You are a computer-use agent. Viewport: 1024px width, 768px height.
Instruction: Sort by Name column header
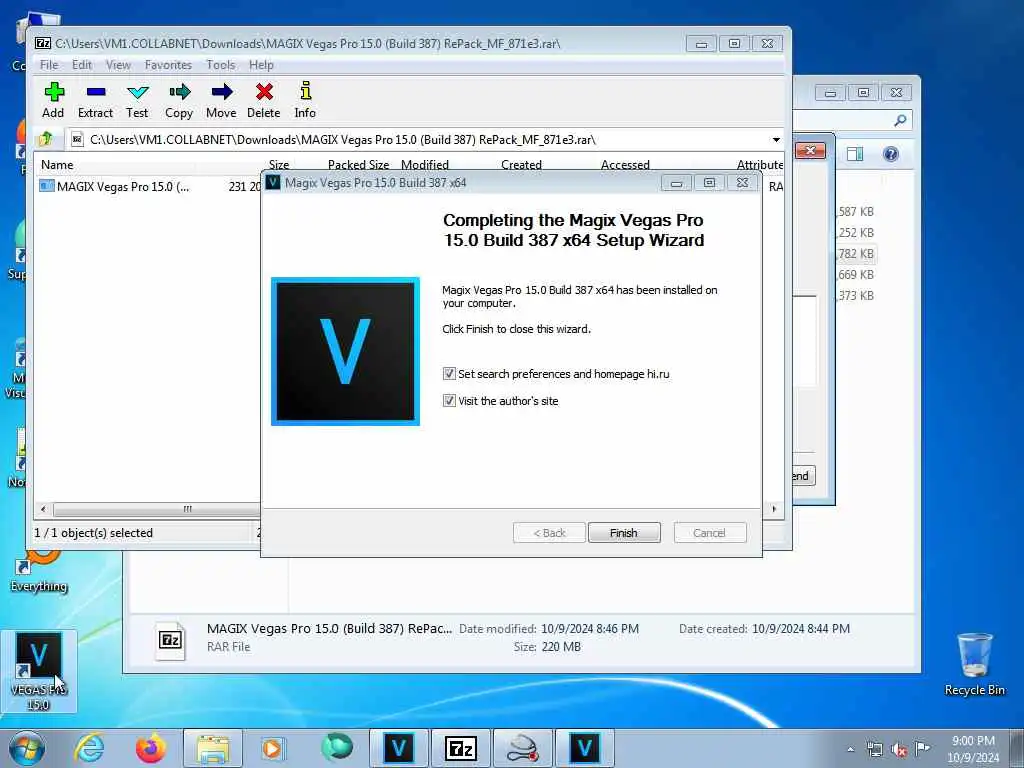[57, 165]
